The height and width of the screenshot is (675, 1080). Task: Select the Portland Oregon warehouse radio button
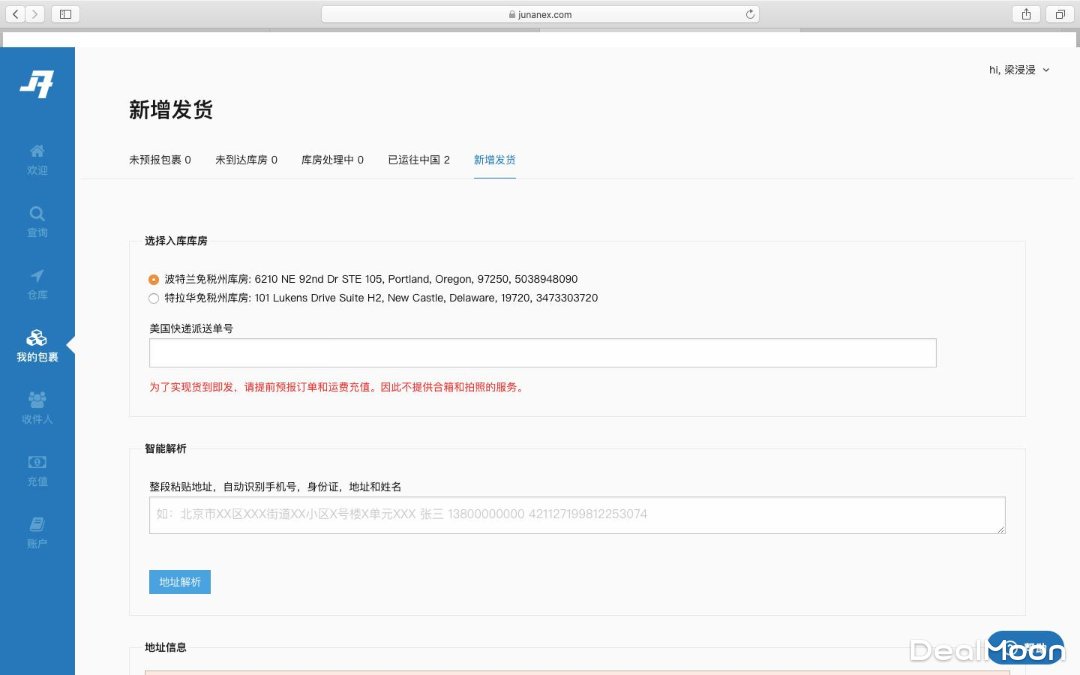[x=154, y=280]
